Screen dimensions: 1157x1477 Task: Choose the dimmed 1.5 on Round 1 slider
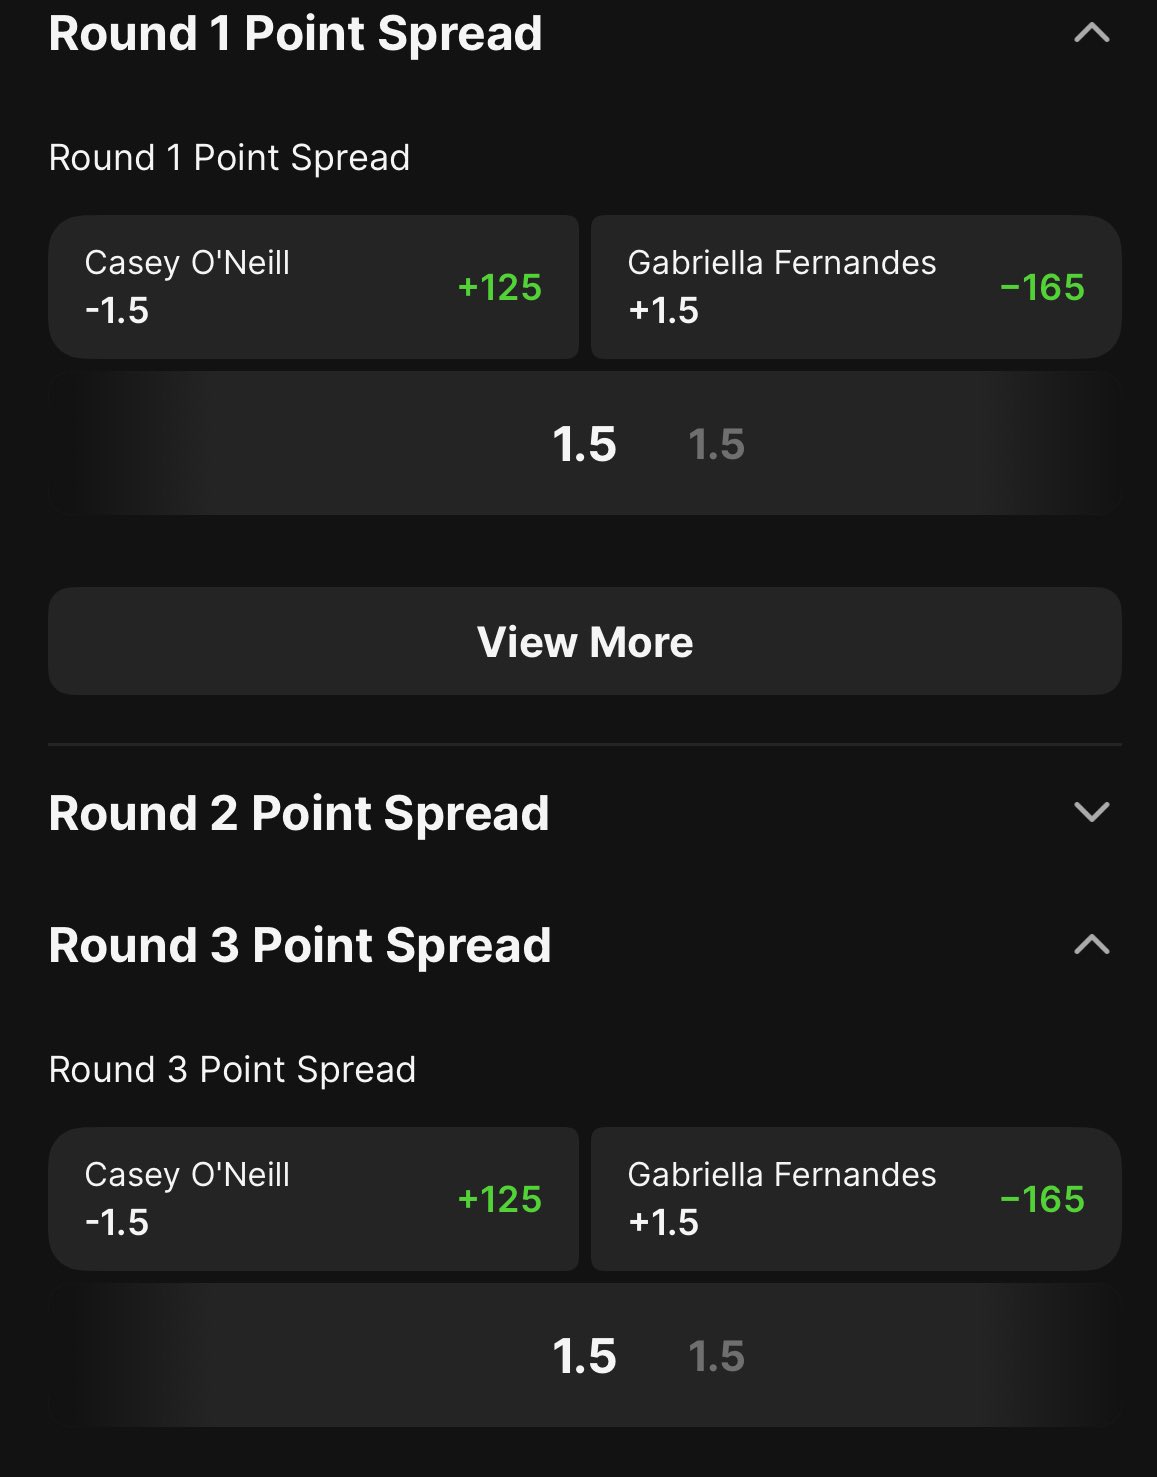[716, 445]
